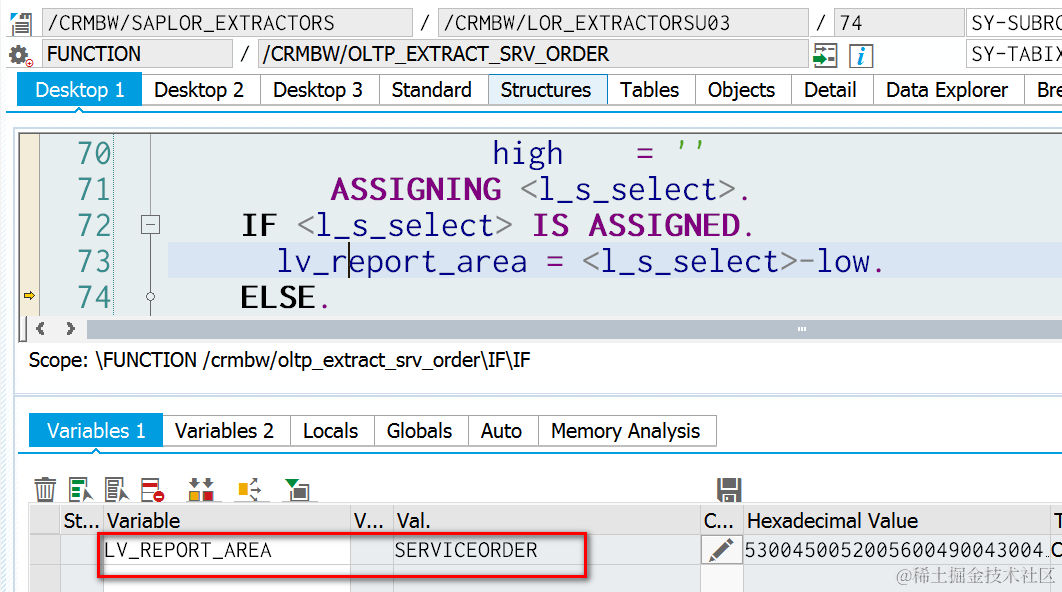
Task: Click the blue info icon beside function name
Action: coord(861,55)
